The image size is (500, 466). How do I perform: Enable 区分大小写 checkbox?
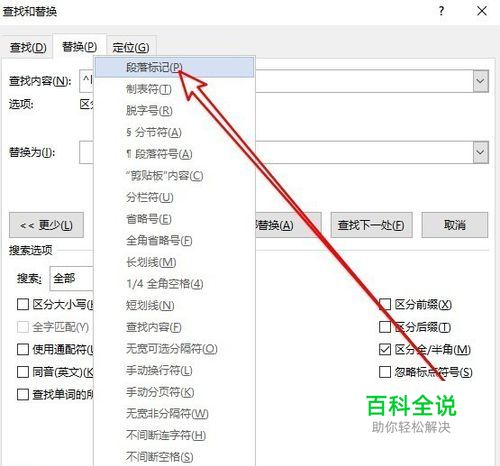tap(23, 304)
